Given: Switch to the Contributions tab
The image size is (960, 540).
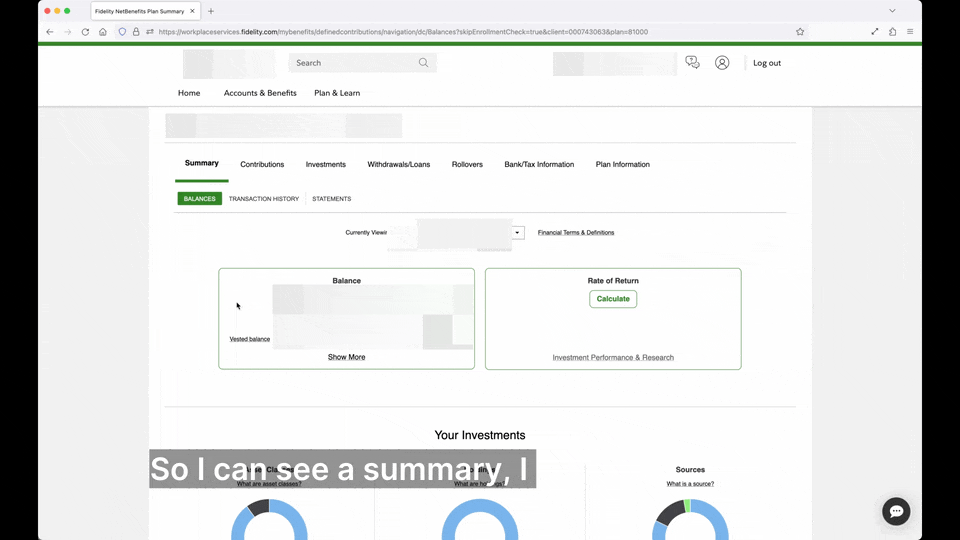Looking at the screenshot, I should (262, 164).
